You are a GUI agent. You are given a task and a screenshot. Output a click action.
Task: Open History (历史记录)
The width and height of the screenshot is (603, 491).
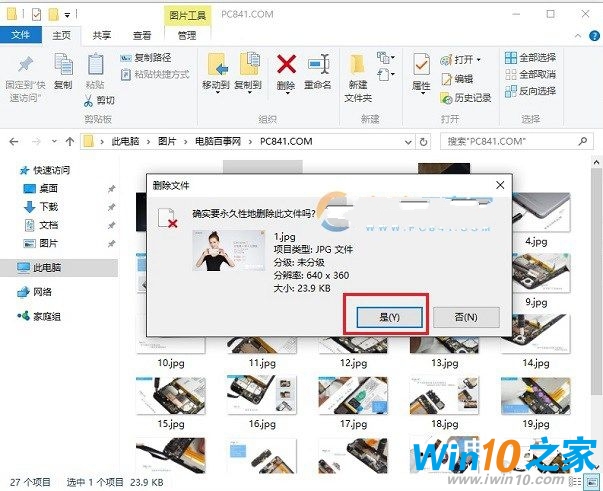(x=466, y=98)
